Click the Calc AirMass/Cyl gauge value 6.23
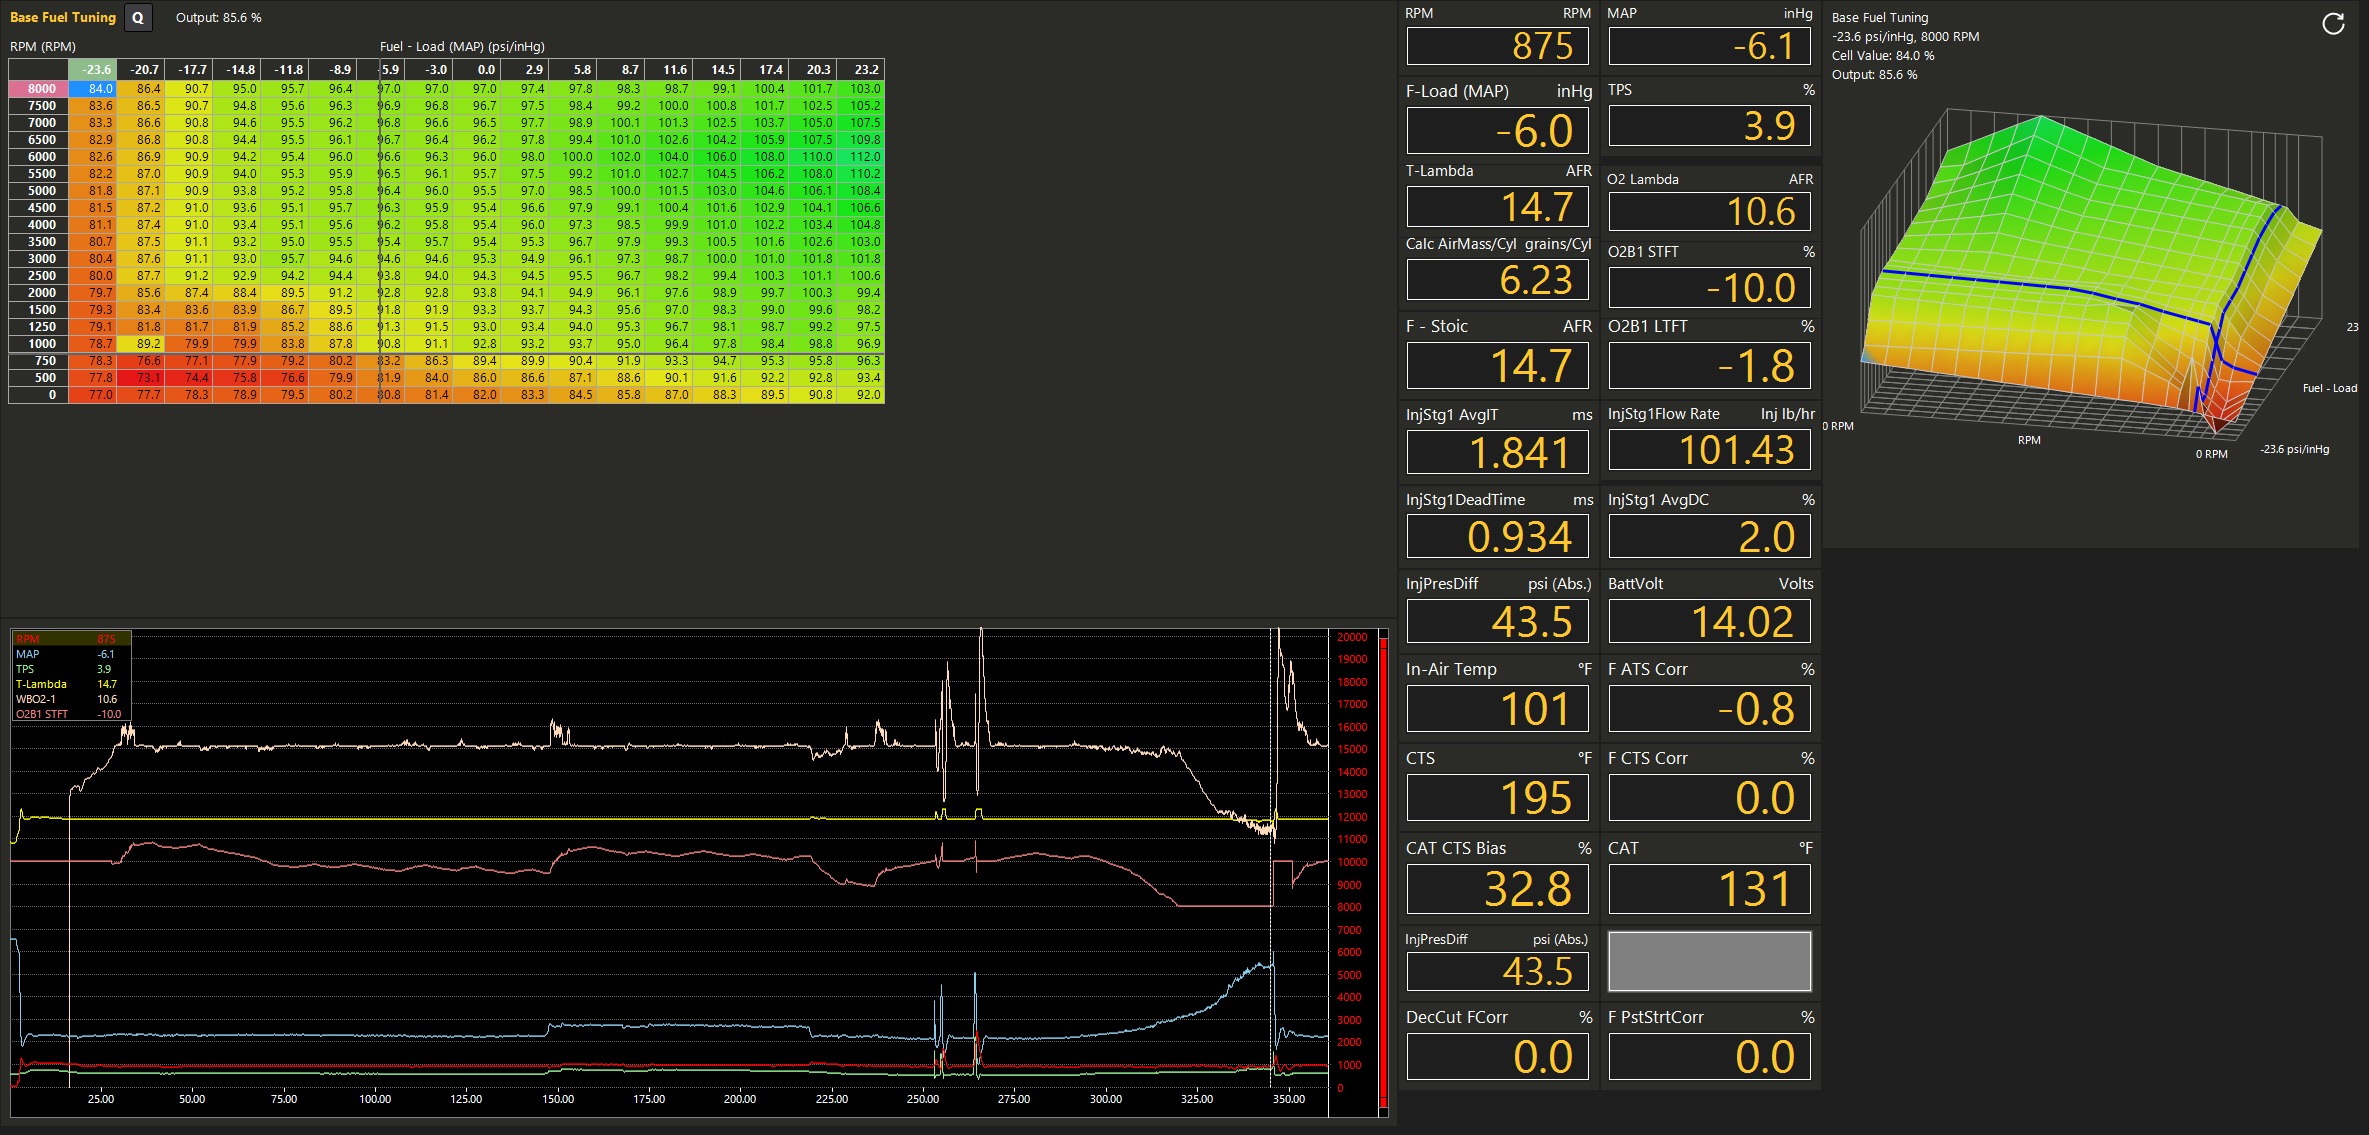 click(1497, 280)
